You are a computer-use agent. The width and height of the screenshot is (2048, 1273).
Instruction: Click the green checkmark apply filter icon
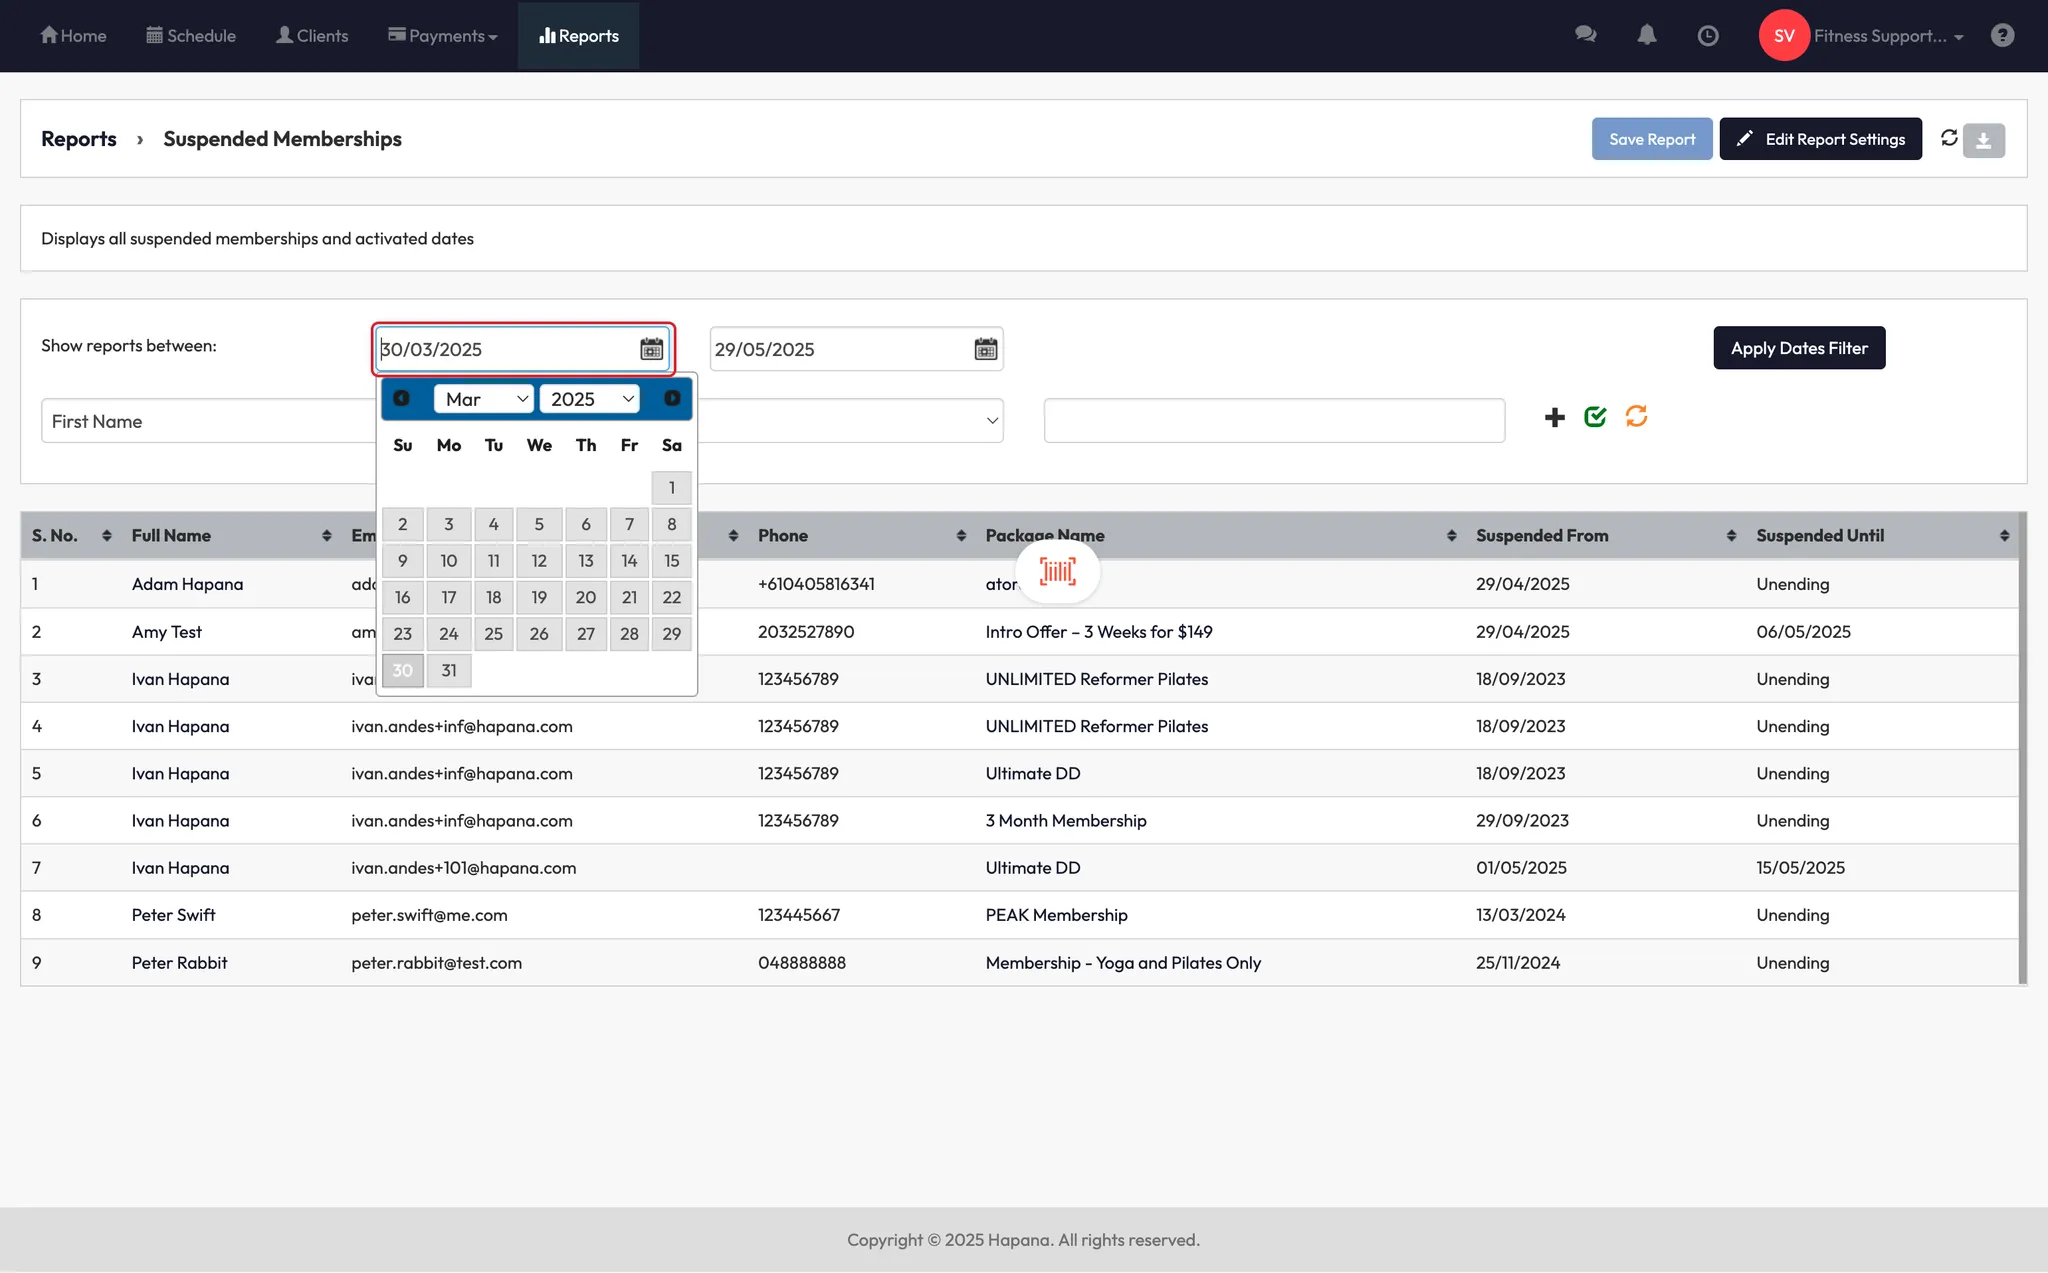click(x=1595, y=417)
